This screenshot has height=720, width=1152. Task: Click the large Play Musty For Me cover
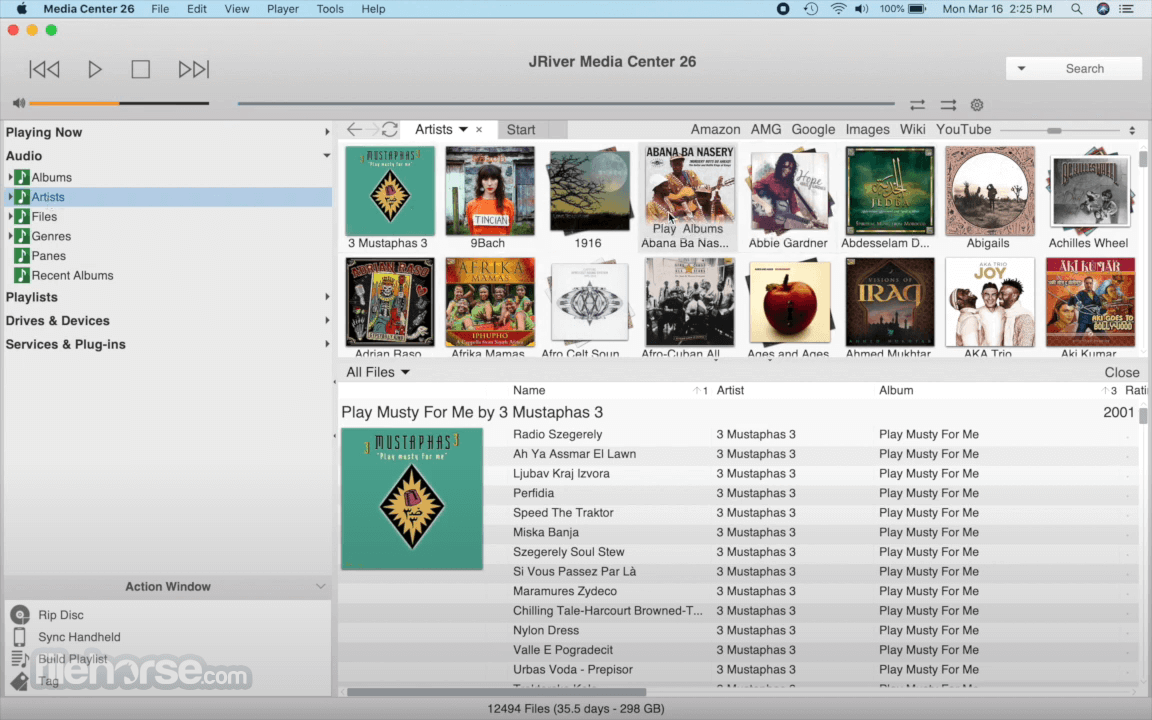412,499
